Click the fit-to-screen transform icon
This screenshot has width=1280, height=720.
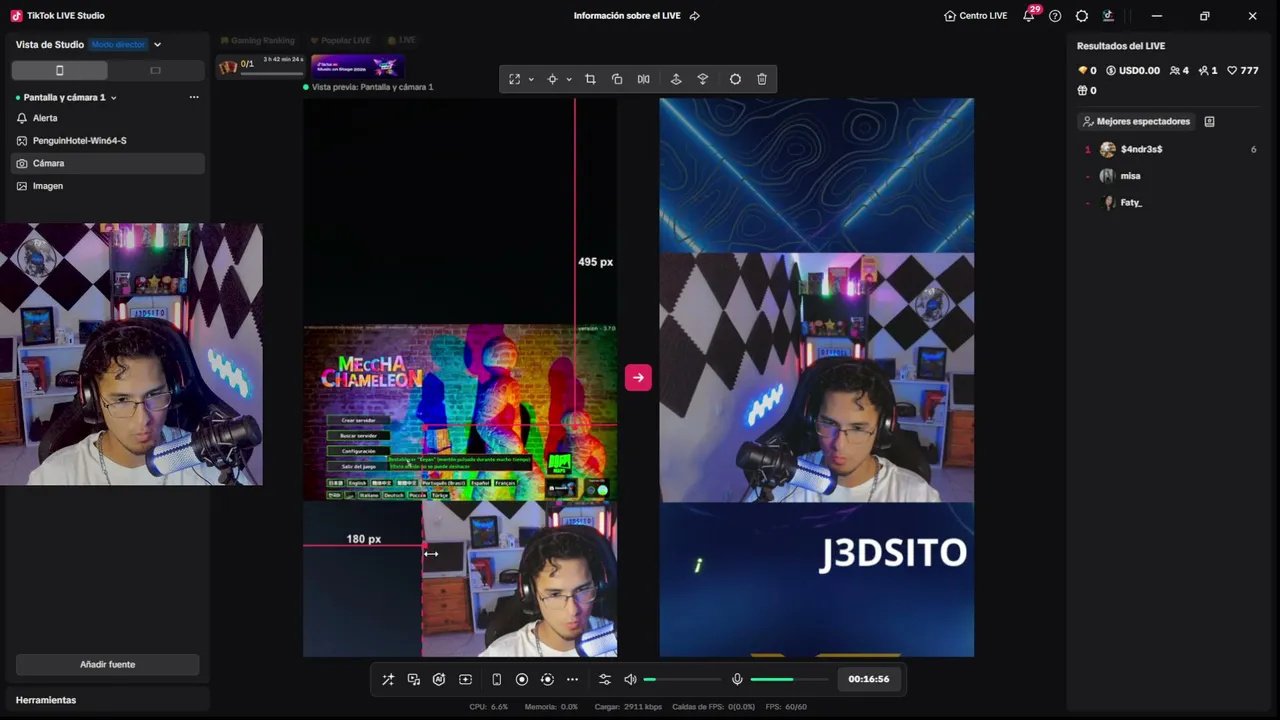click(x=515, y=79)
